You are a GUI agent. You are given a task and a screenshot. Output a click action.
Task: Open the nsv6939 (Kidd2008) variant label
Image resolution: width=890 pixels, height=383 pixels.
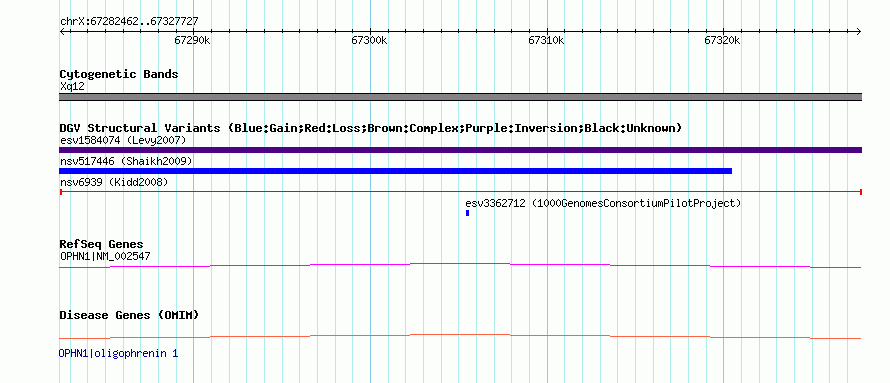114,182
